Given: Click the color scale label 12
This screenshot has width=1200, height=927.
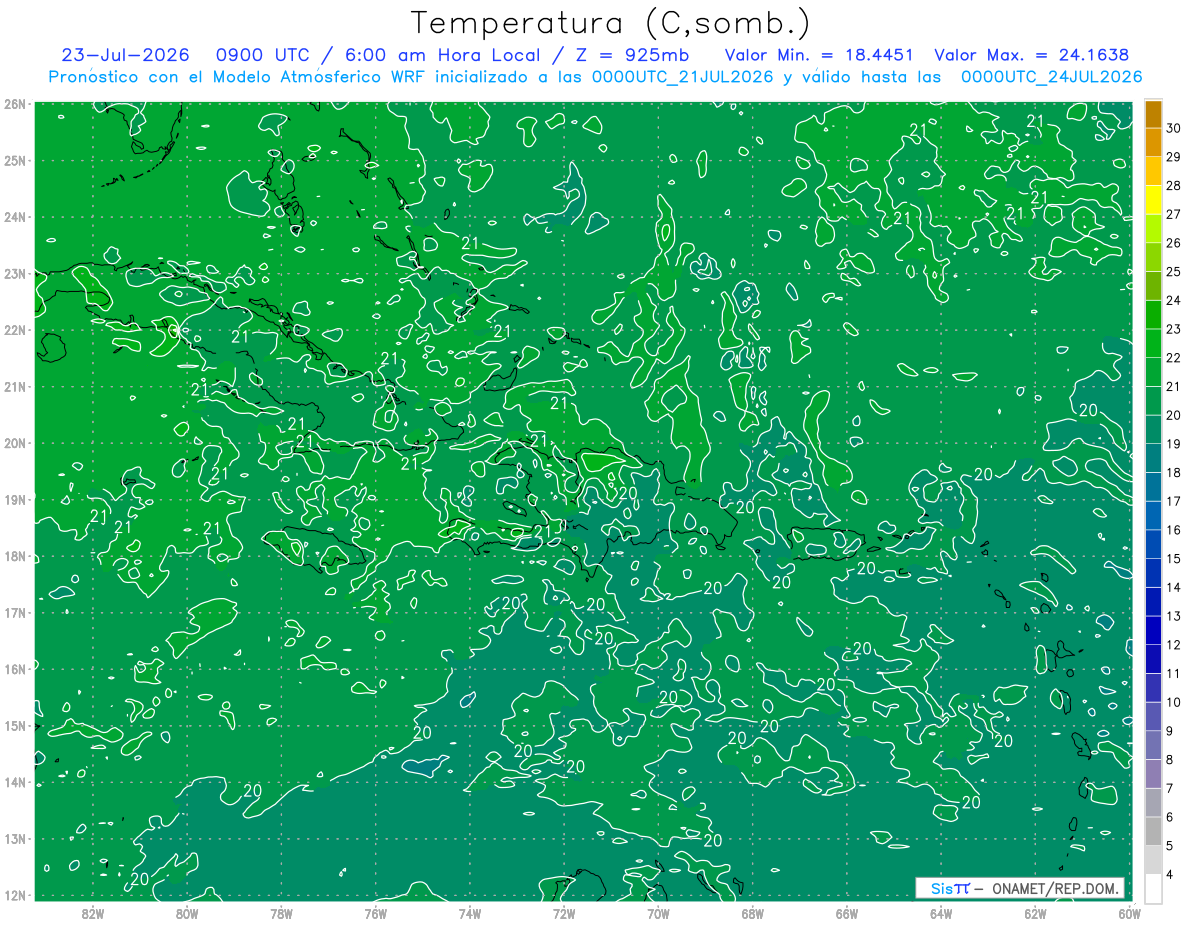Looking at the screenshot, I should 1174,645.
